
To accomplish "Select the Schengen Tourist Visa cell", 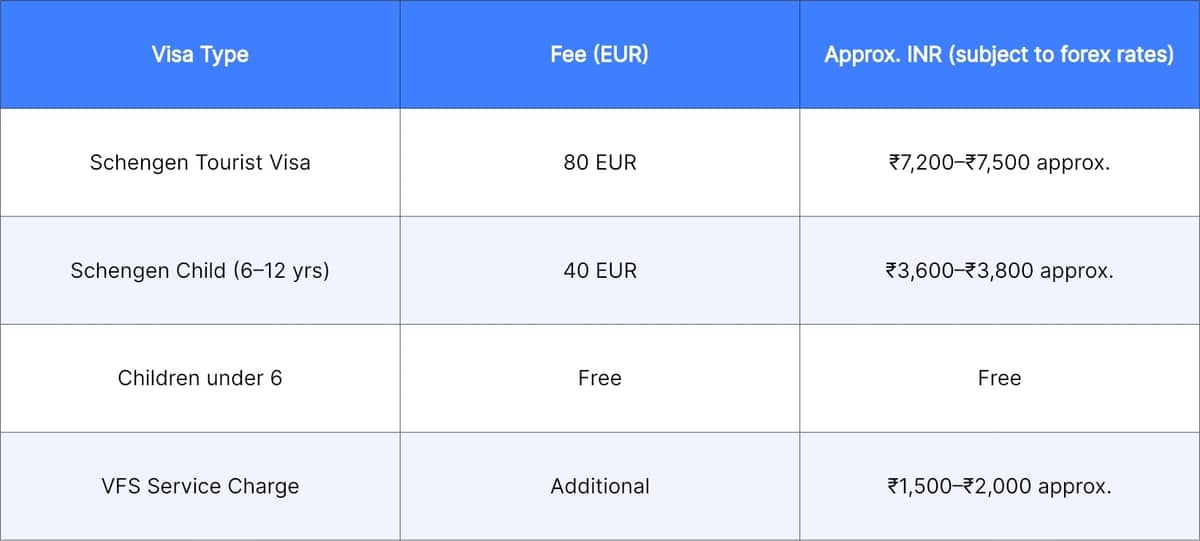I will point(200,162).
